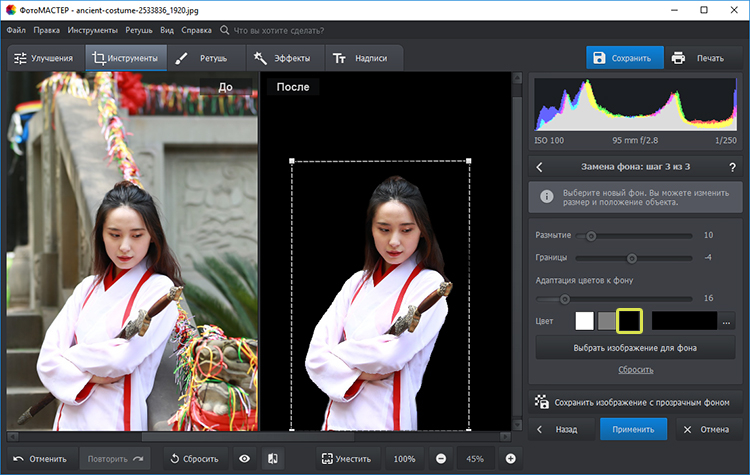
Task: Zoom in with the plus icon
Action: pyautogui.click(x=510, y=459)
